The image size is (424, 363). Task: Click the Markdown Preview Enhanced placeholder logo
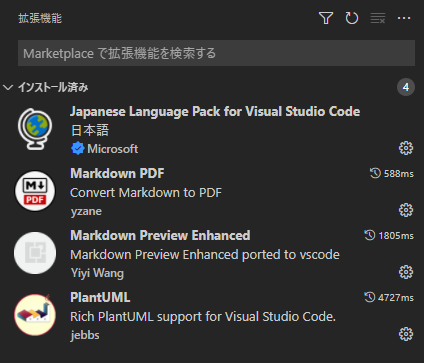[x=35, y=253]
